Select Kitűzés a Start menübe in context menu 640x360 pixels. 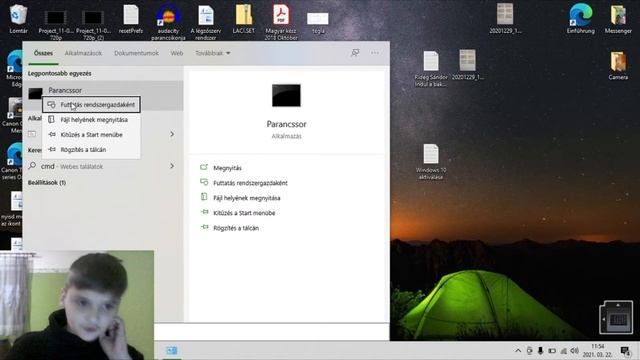coord(91,135)
